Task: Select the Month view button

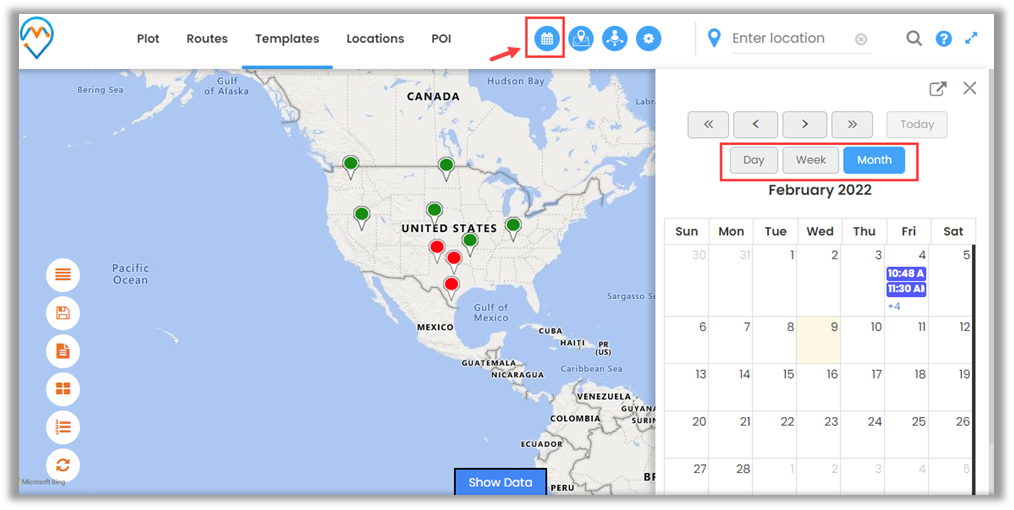Action: (x=873, y=160)
